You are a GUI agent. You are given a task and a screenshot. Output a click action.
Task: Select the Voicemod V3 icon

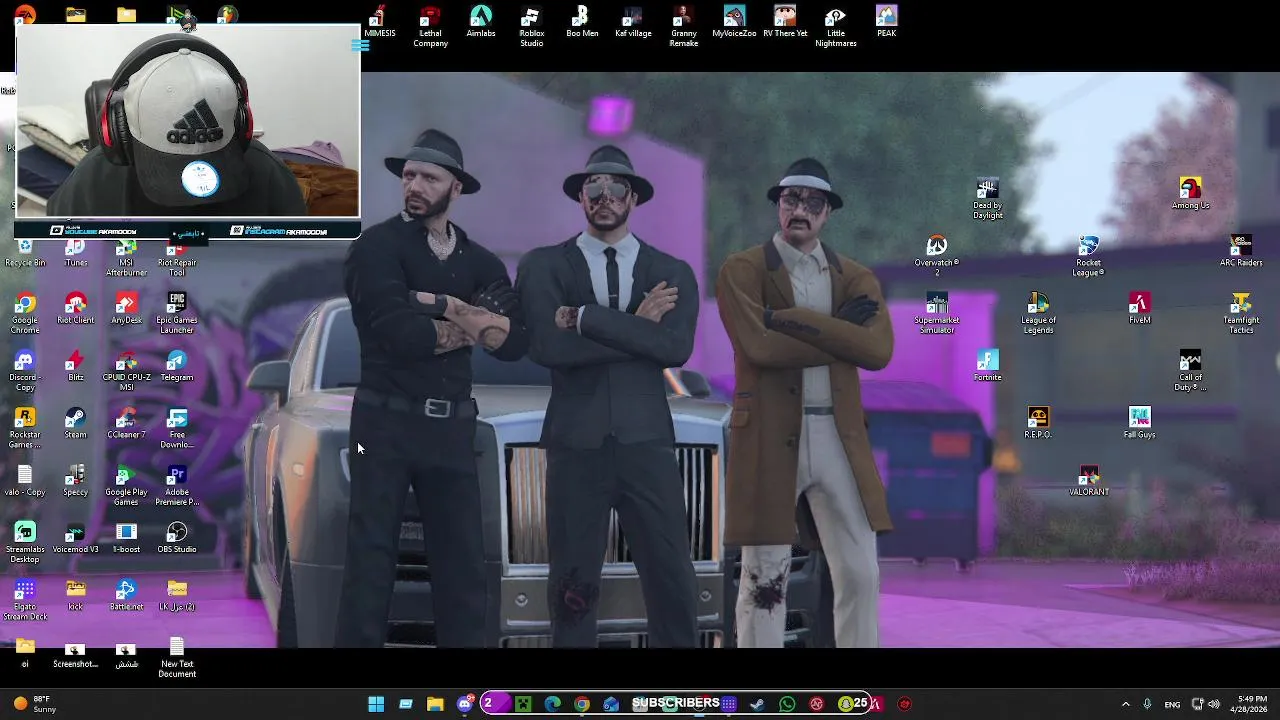tap(76, 536)
